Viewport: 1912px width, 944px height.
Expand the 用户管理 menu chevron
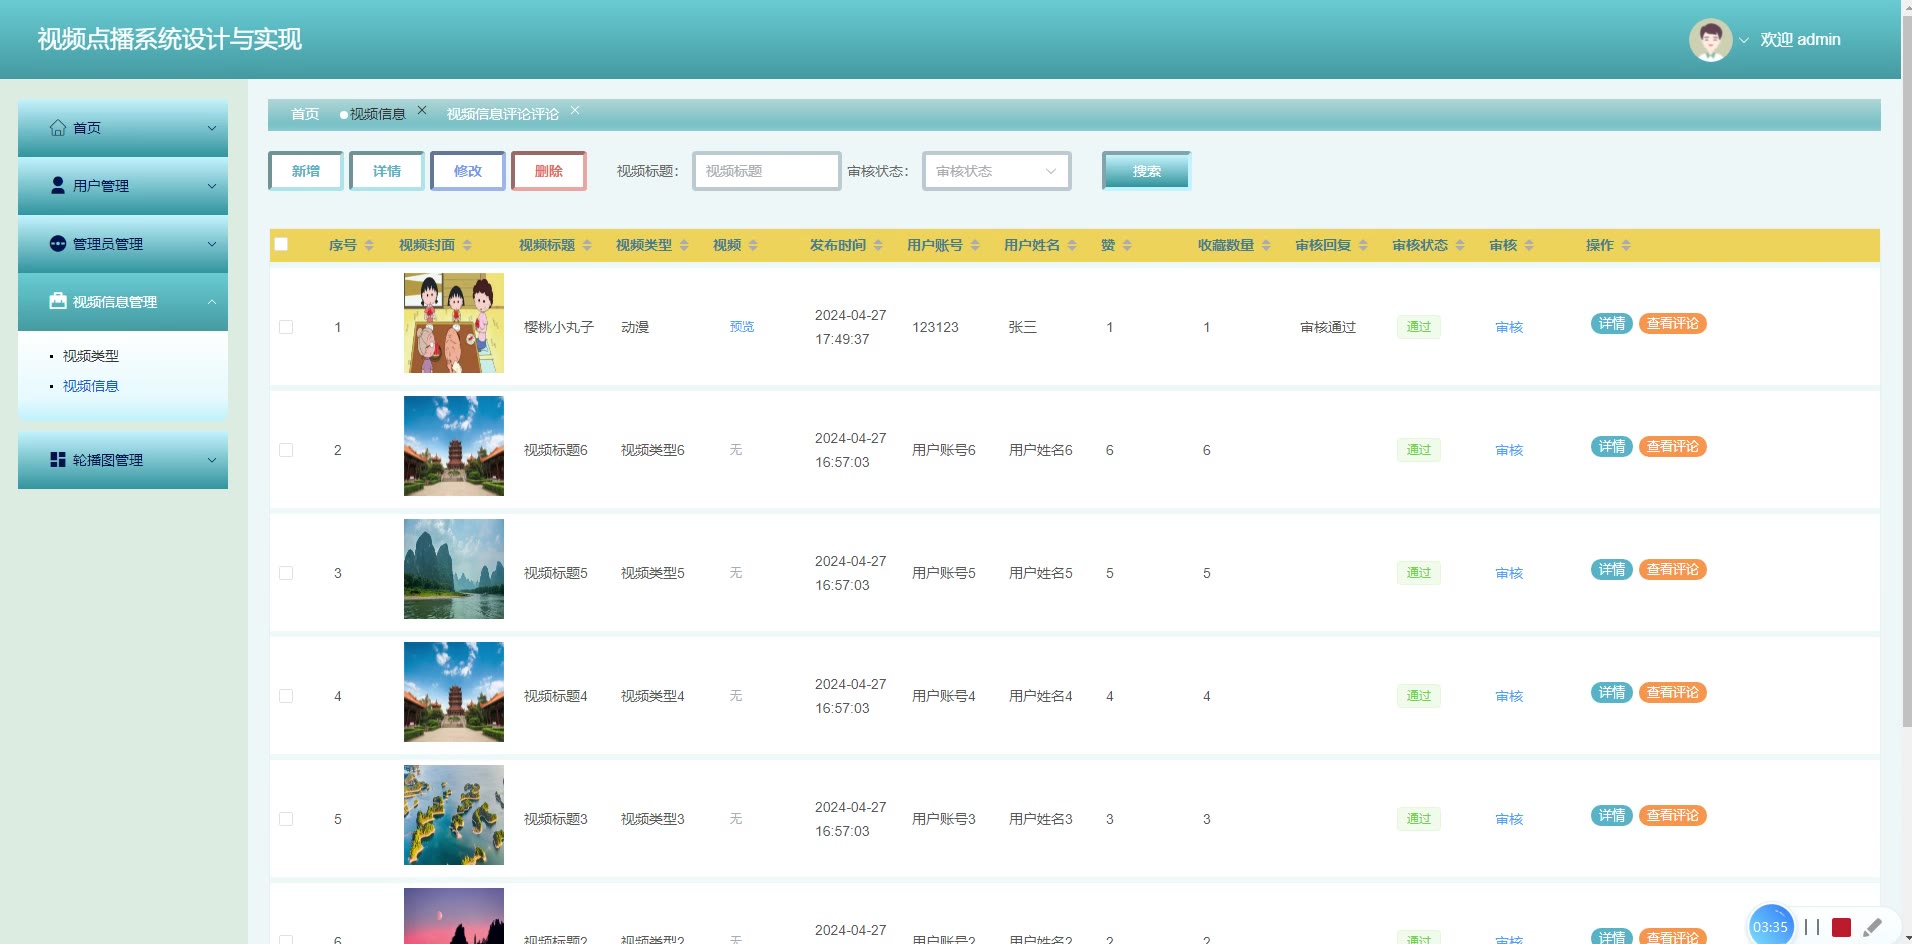(x=211, y=186)
